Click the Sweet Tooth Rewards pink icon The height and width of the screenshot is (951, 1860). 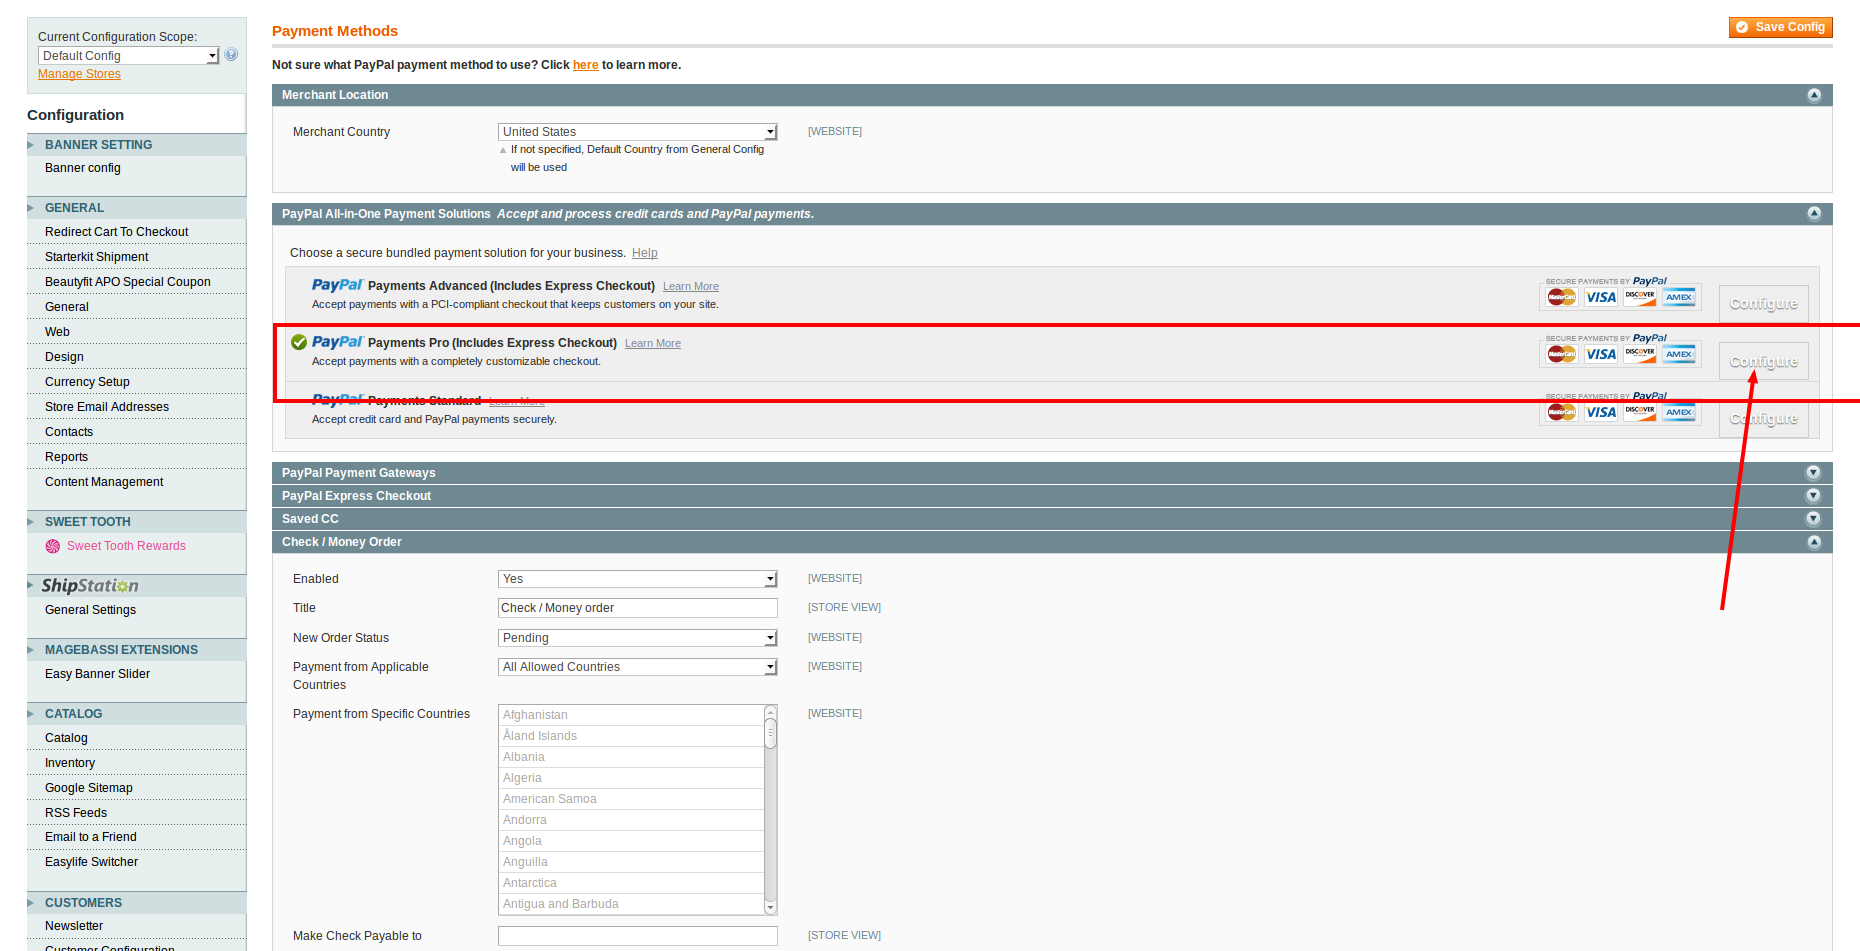(x=53, y=546)
